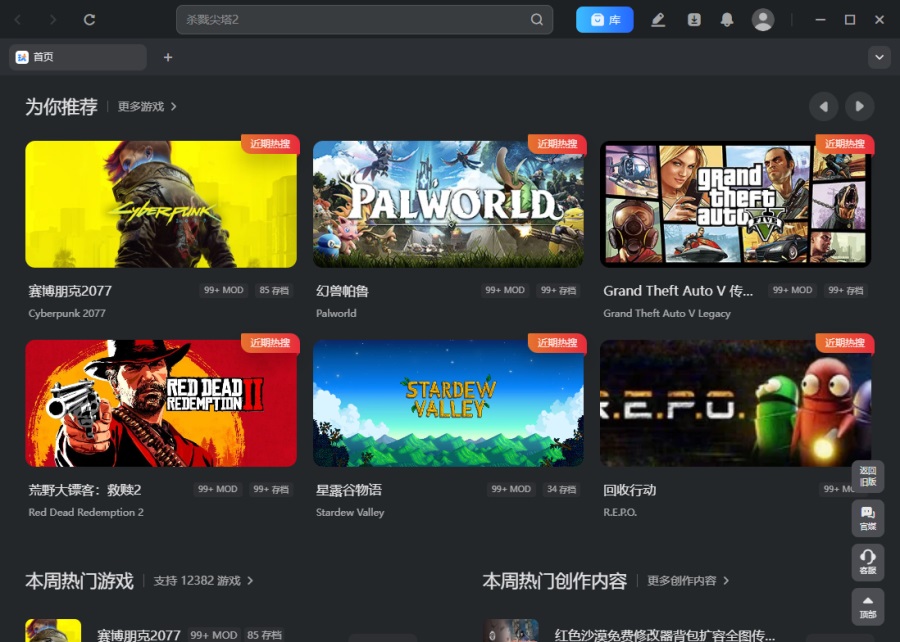Click the Red Dead Redemption 2 subtitle text
This screenshot has width=900, height=642.
point(86,512)
